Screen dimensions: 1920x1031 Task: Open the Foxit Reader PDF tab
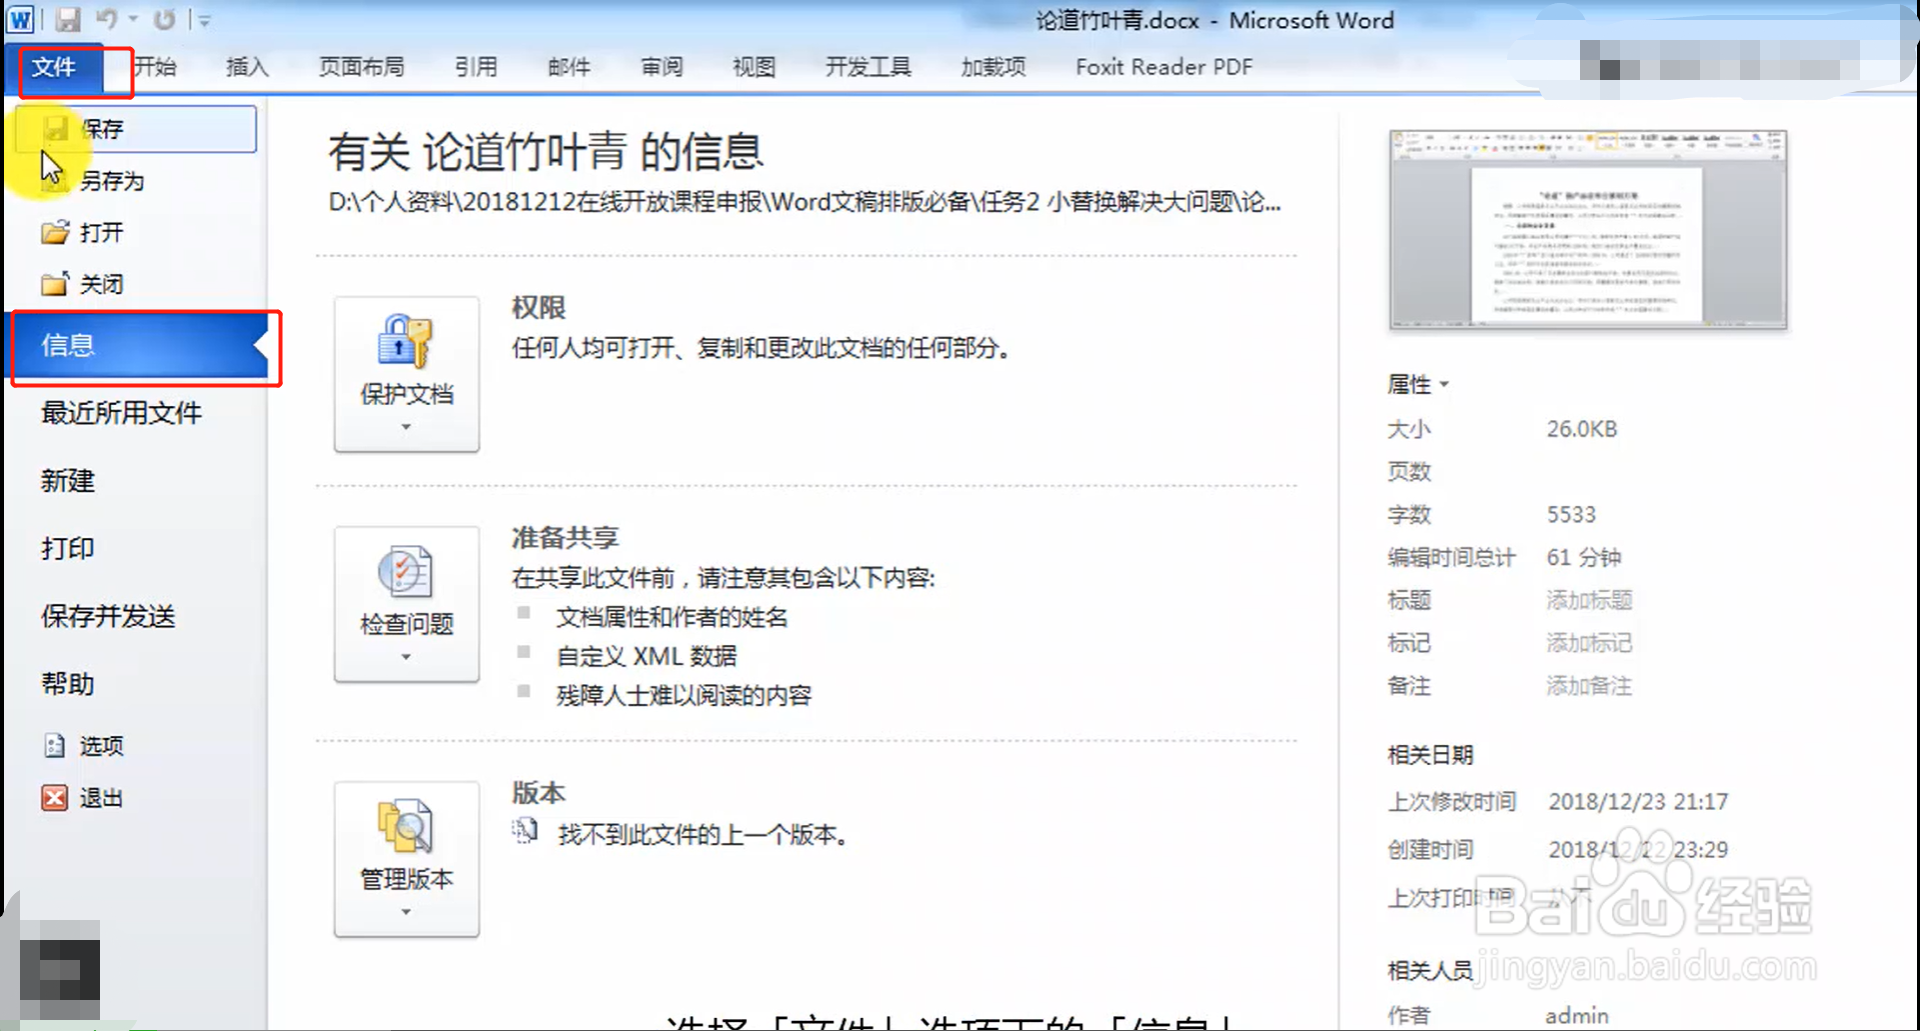[x=1164, y=67]
